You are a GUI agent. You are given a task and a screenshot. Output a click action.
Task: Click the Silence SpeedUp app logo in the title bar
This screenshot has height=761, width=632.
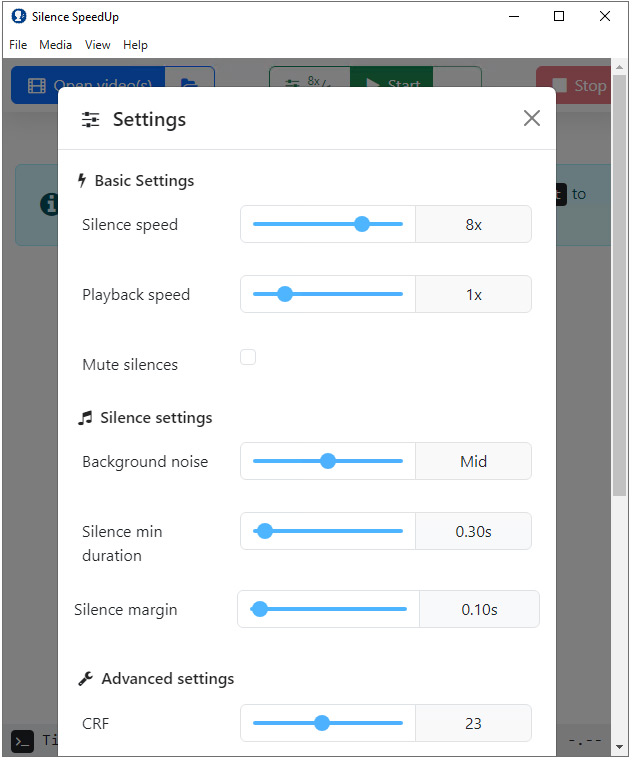(18, 17)
